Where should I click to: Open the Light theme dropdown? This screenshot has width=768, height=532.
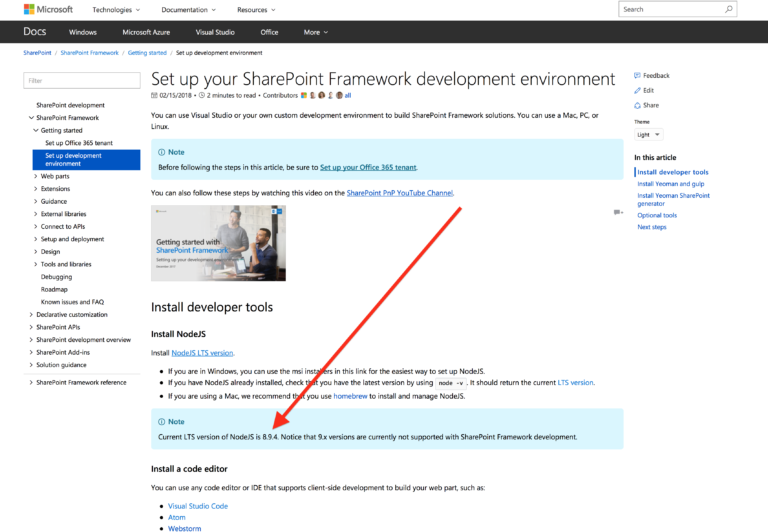[648, 134]
